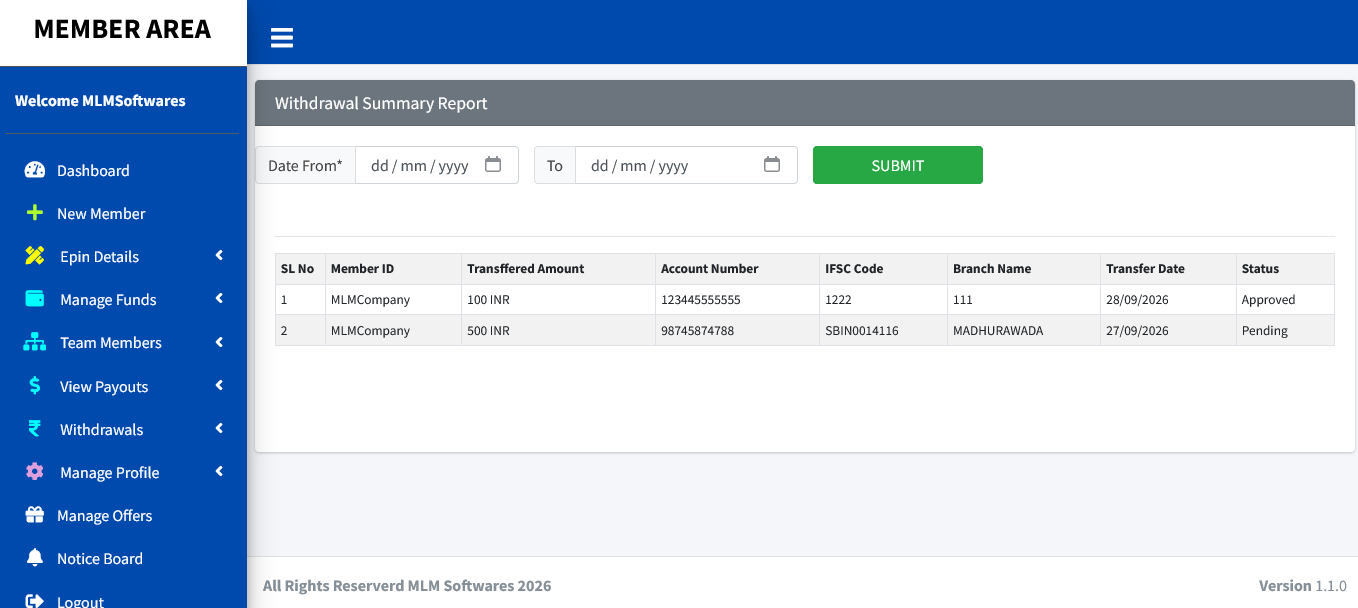Image resolution: width=1358 pixels, height=608 pixels.
Task: Click the MADHURAWADA branch cell
Action: [1024, 331]
